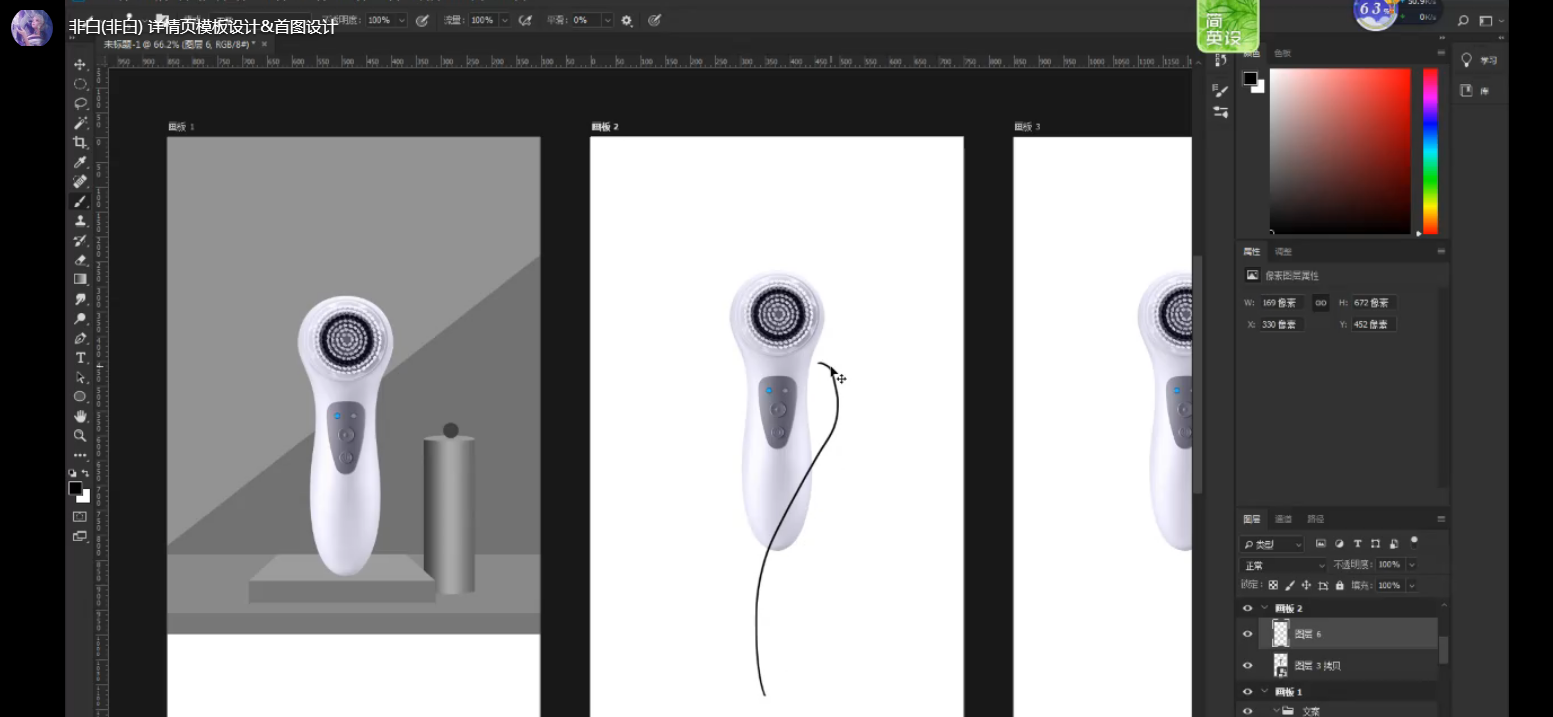The height and width of the screenshot is (717, 1553).
Task: Select the Eyedropper tool
Action: click(80, 162)
